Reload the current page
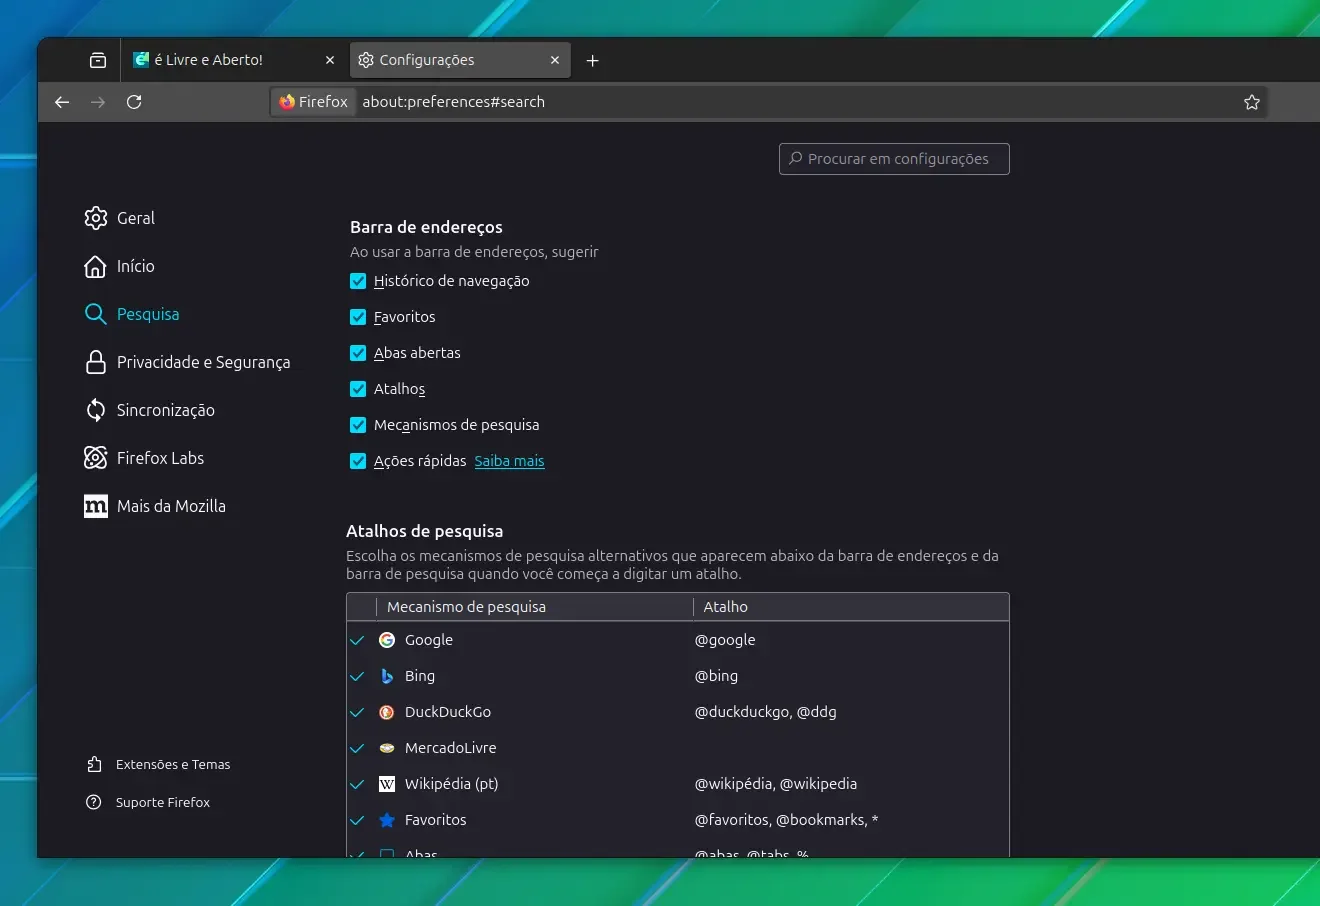The width and height of the screenshot is (1320, 906). (134, 102)
